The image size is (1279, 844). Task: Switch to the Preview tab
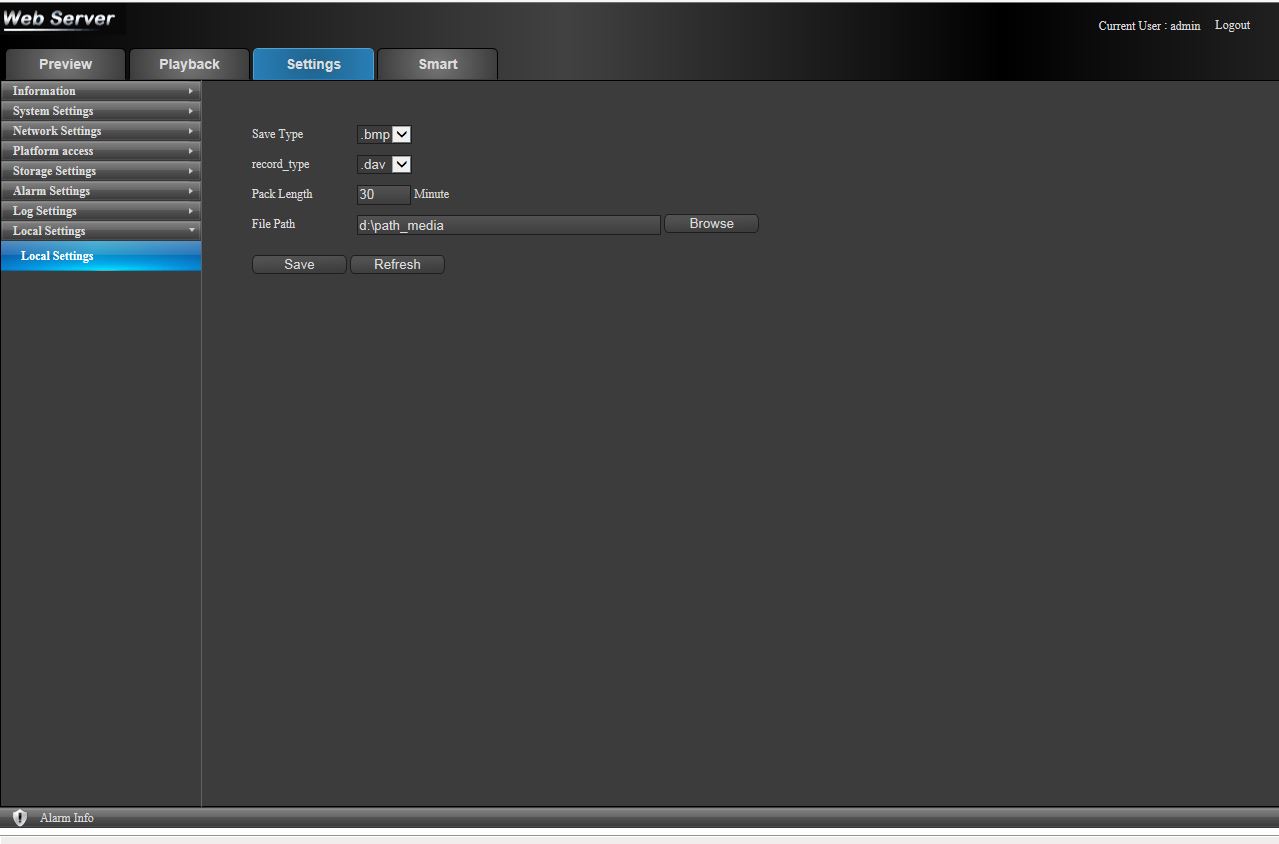tap(65, 64)
